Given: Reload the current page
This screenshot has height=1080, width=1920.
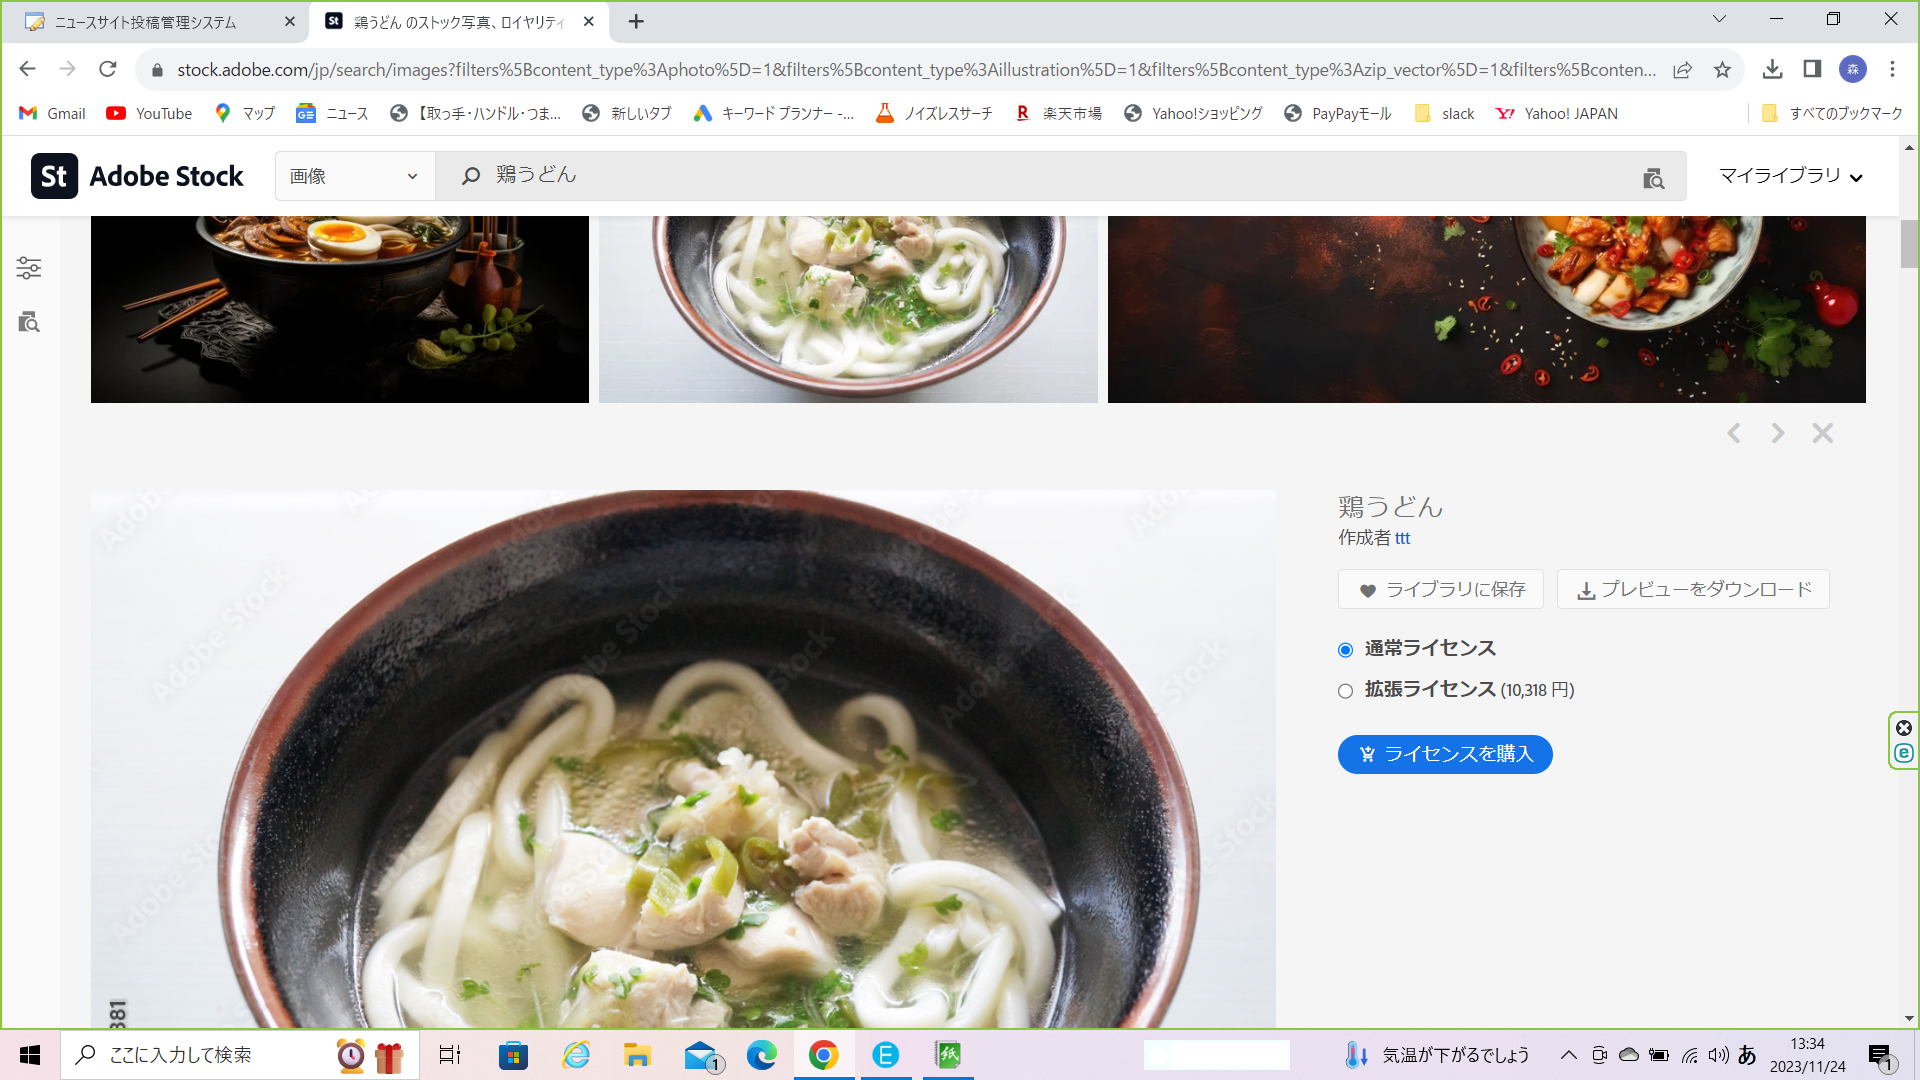Looking at the screenshot, I should (108, 69).
